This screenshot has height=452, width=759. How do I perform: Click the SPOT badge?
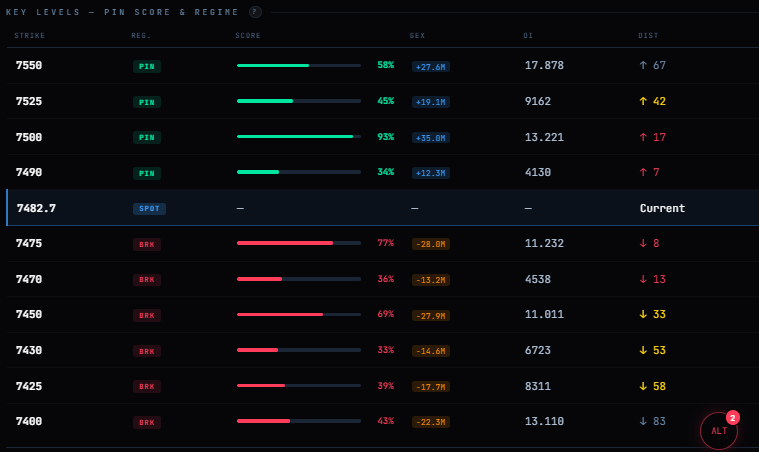click(x=149, y=209)
